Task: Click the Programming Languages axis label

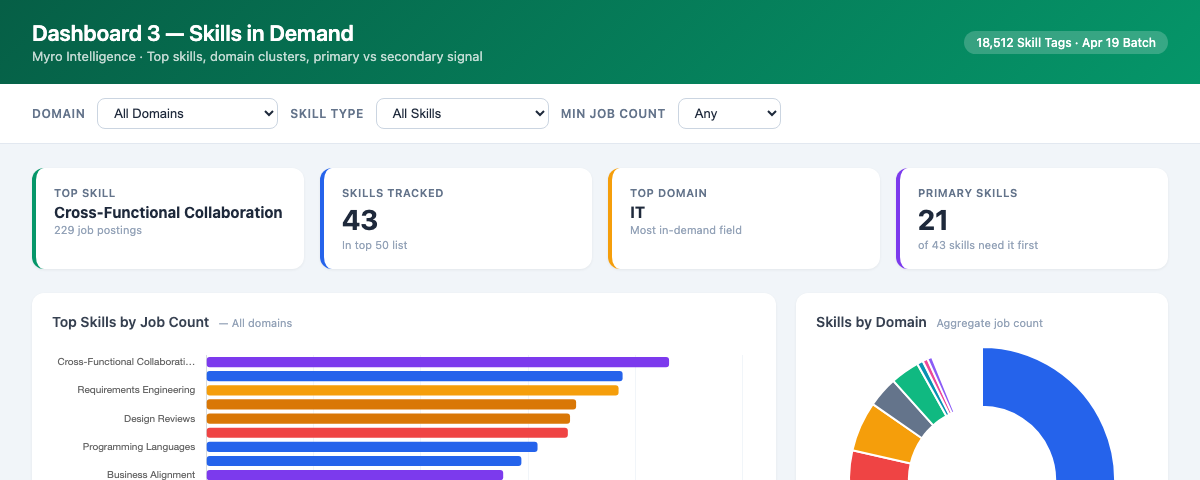Action: 139,447
